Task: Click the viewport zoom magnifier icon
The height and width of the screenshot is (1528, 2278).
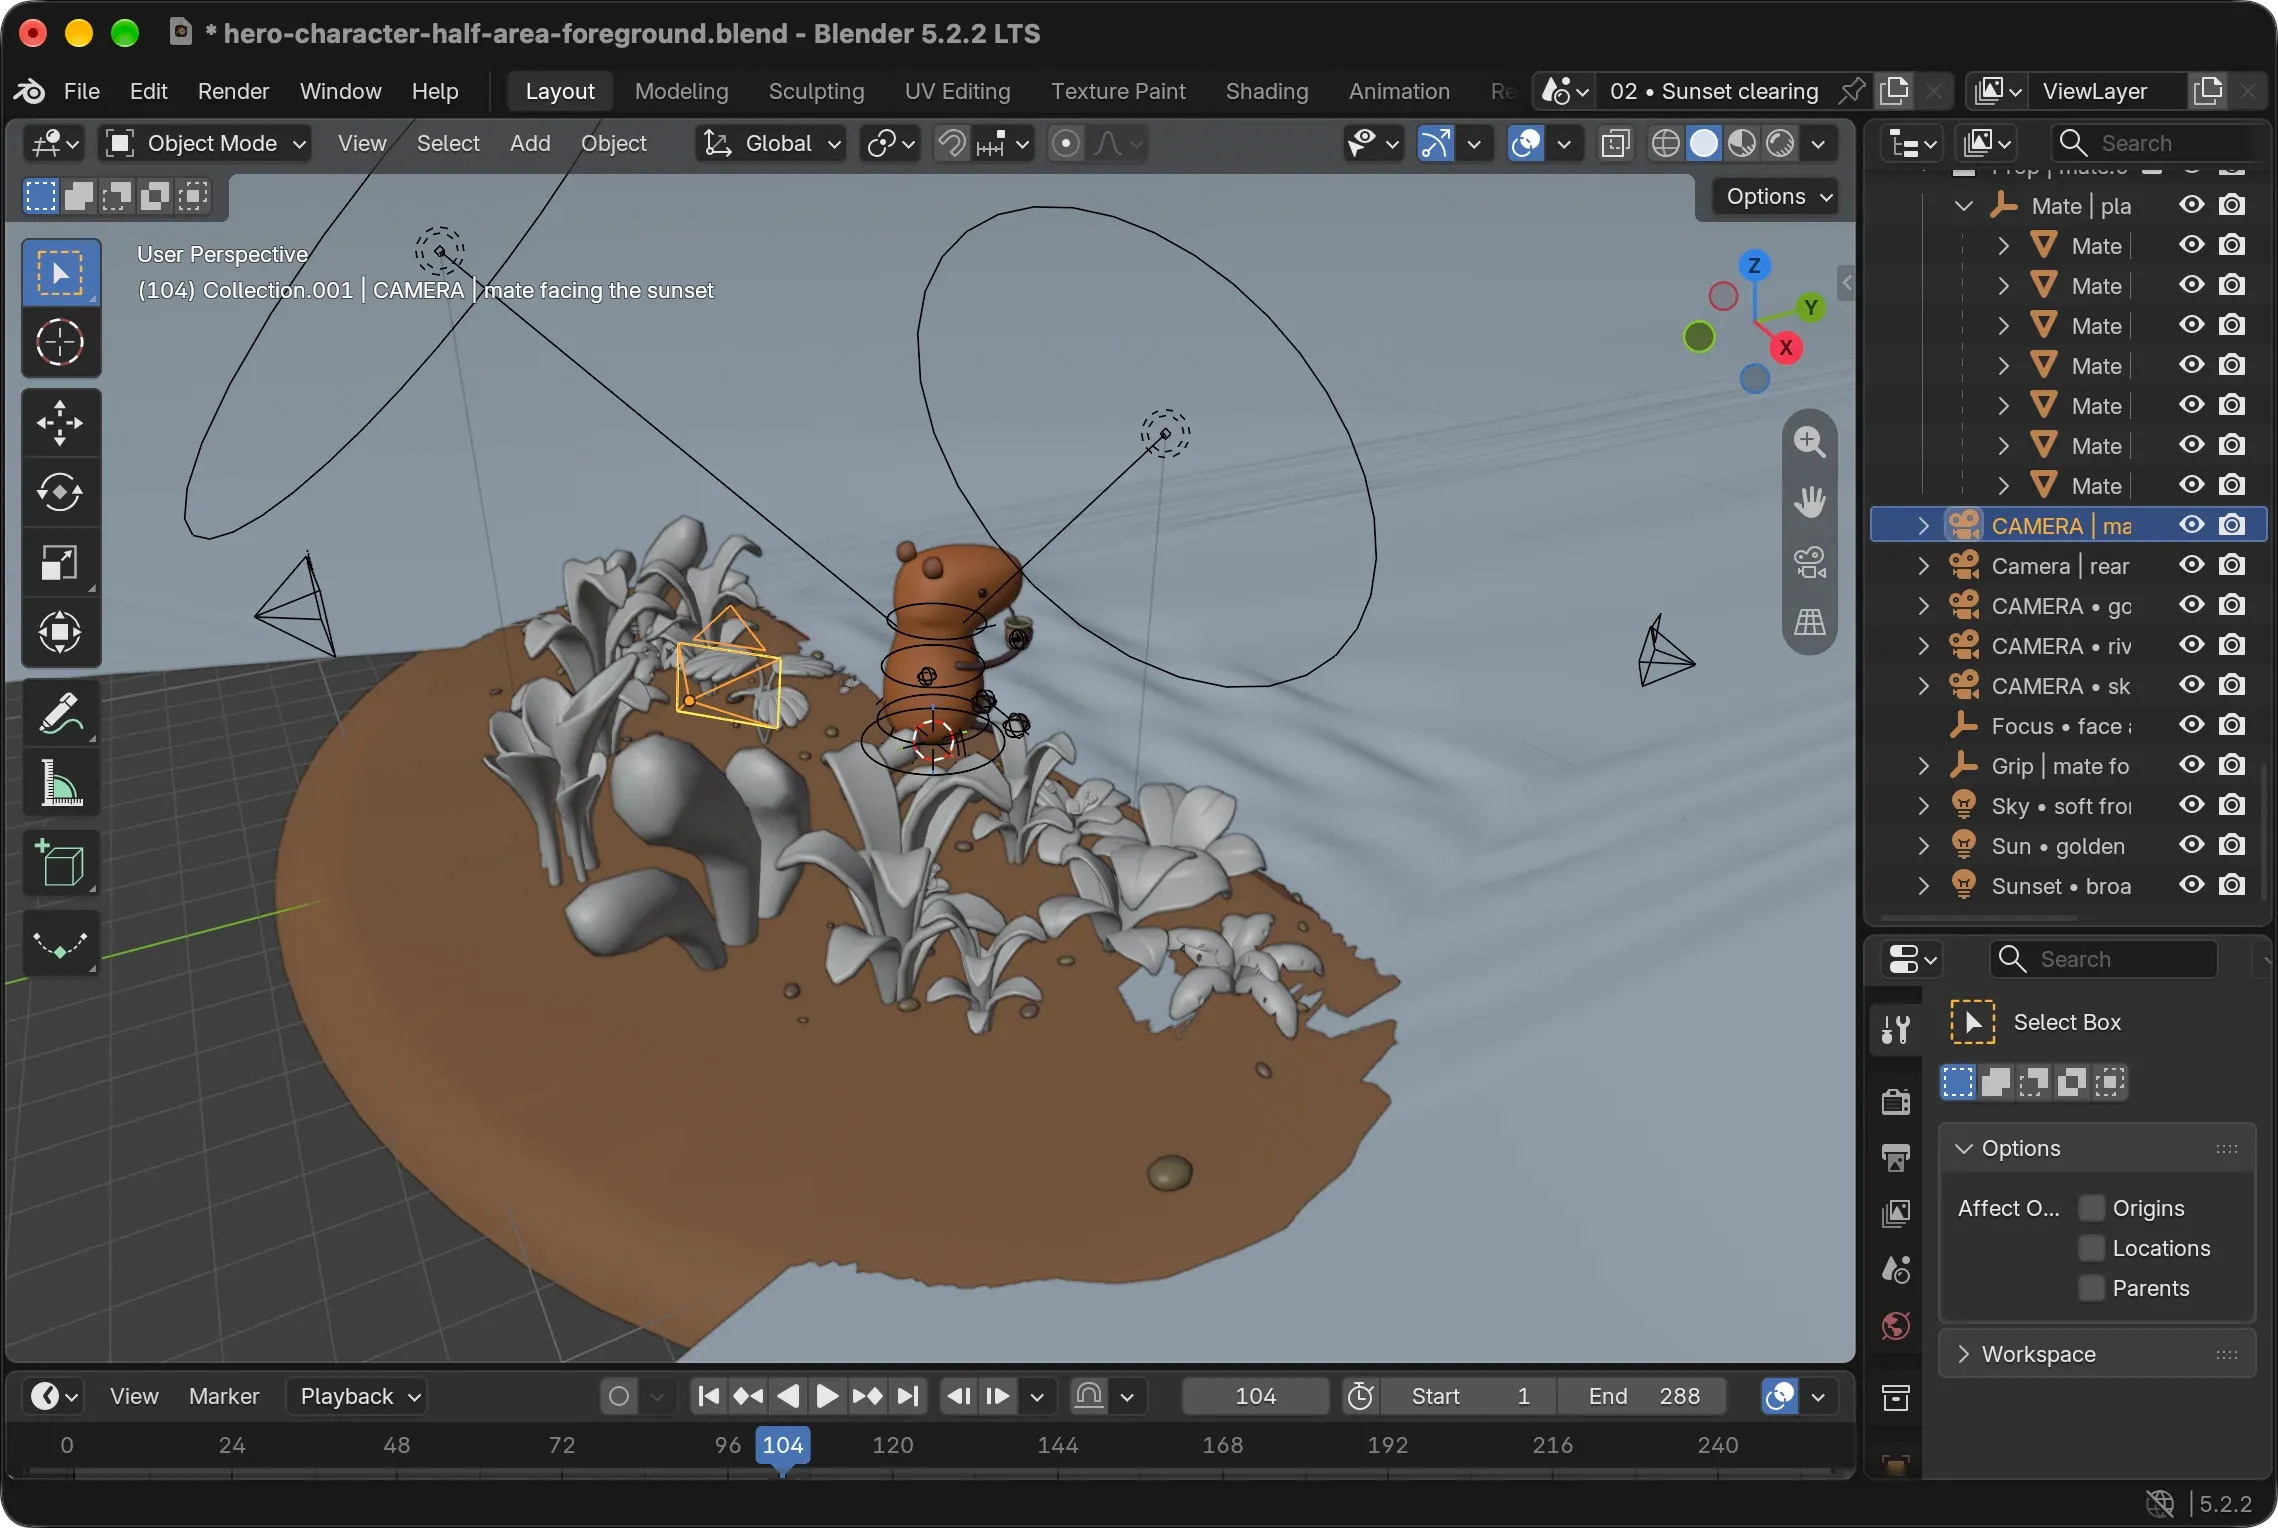Action: click(1810, 441)
